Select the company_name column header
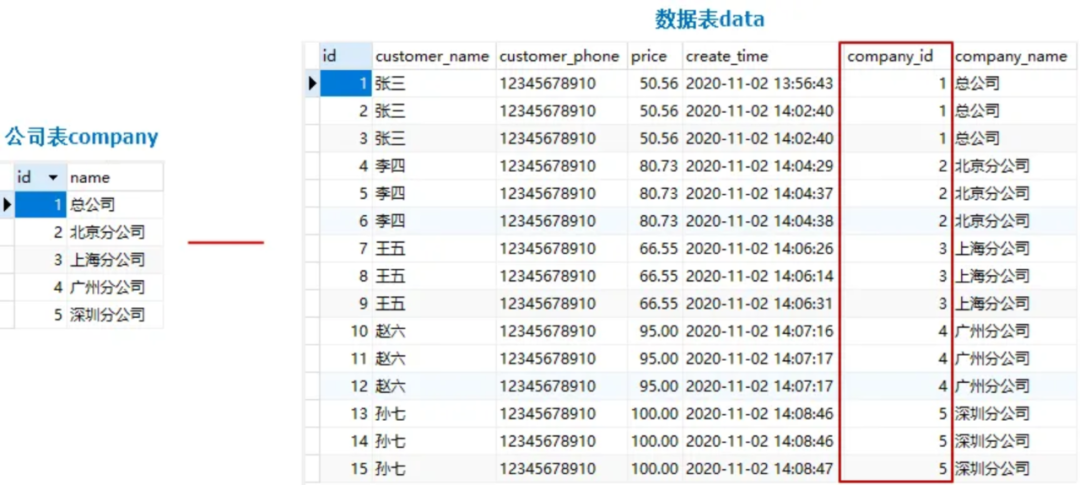 pyautogui.click(x=1011, y=56)
